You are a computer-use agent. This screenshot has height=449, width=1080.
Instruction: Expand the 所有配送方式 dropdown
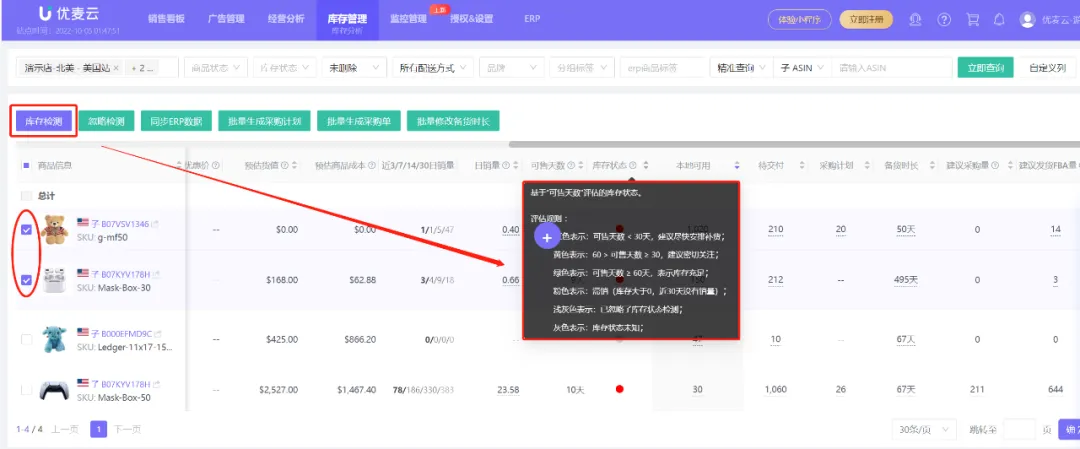(x=432, y=68)
